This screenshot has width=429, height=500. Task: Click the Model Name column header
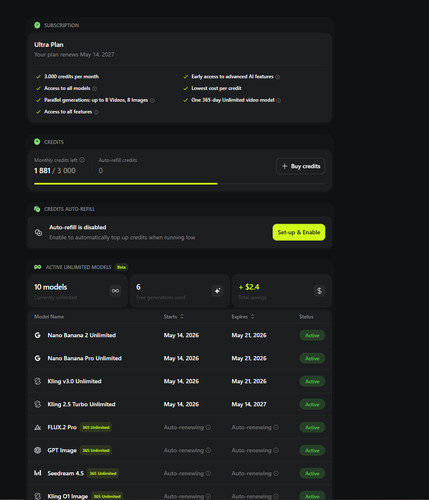[49, 316]
